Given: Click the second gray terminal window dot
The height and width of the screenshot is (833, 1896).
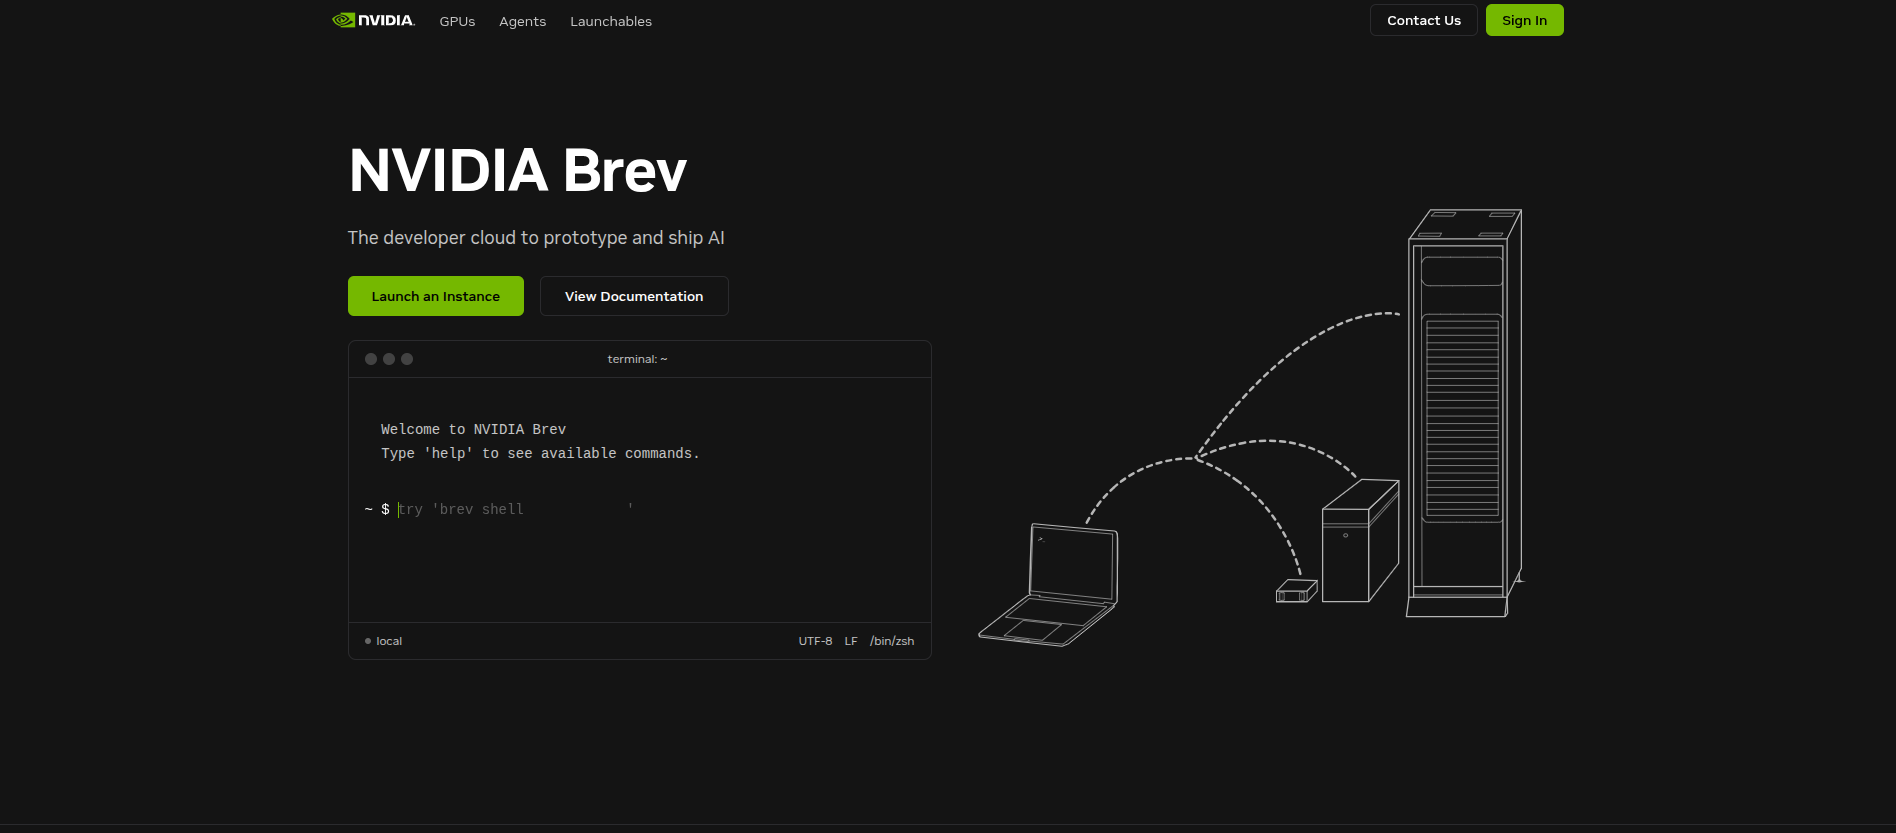Looking at the screenshot, I should (x=389, y=359).
